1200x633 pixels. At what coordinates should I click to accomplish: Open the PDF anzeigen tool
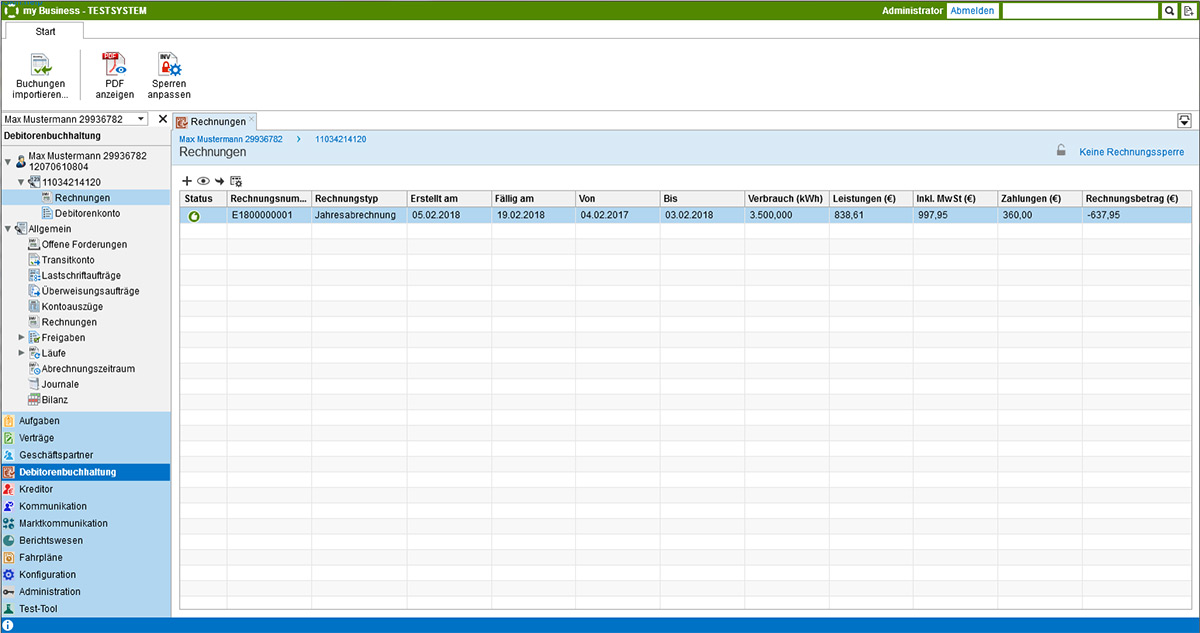point(115,76)
